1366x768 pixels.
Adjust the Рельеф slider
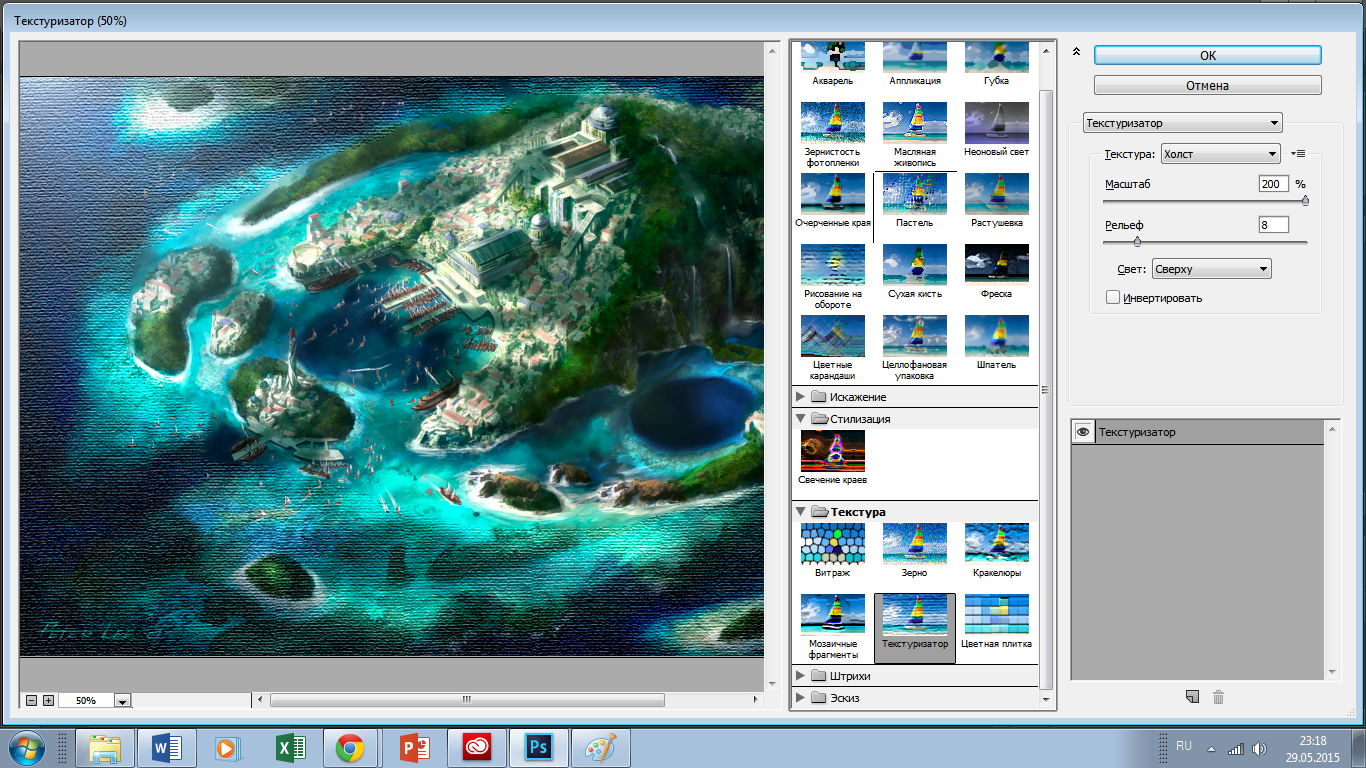(1137, 242)
